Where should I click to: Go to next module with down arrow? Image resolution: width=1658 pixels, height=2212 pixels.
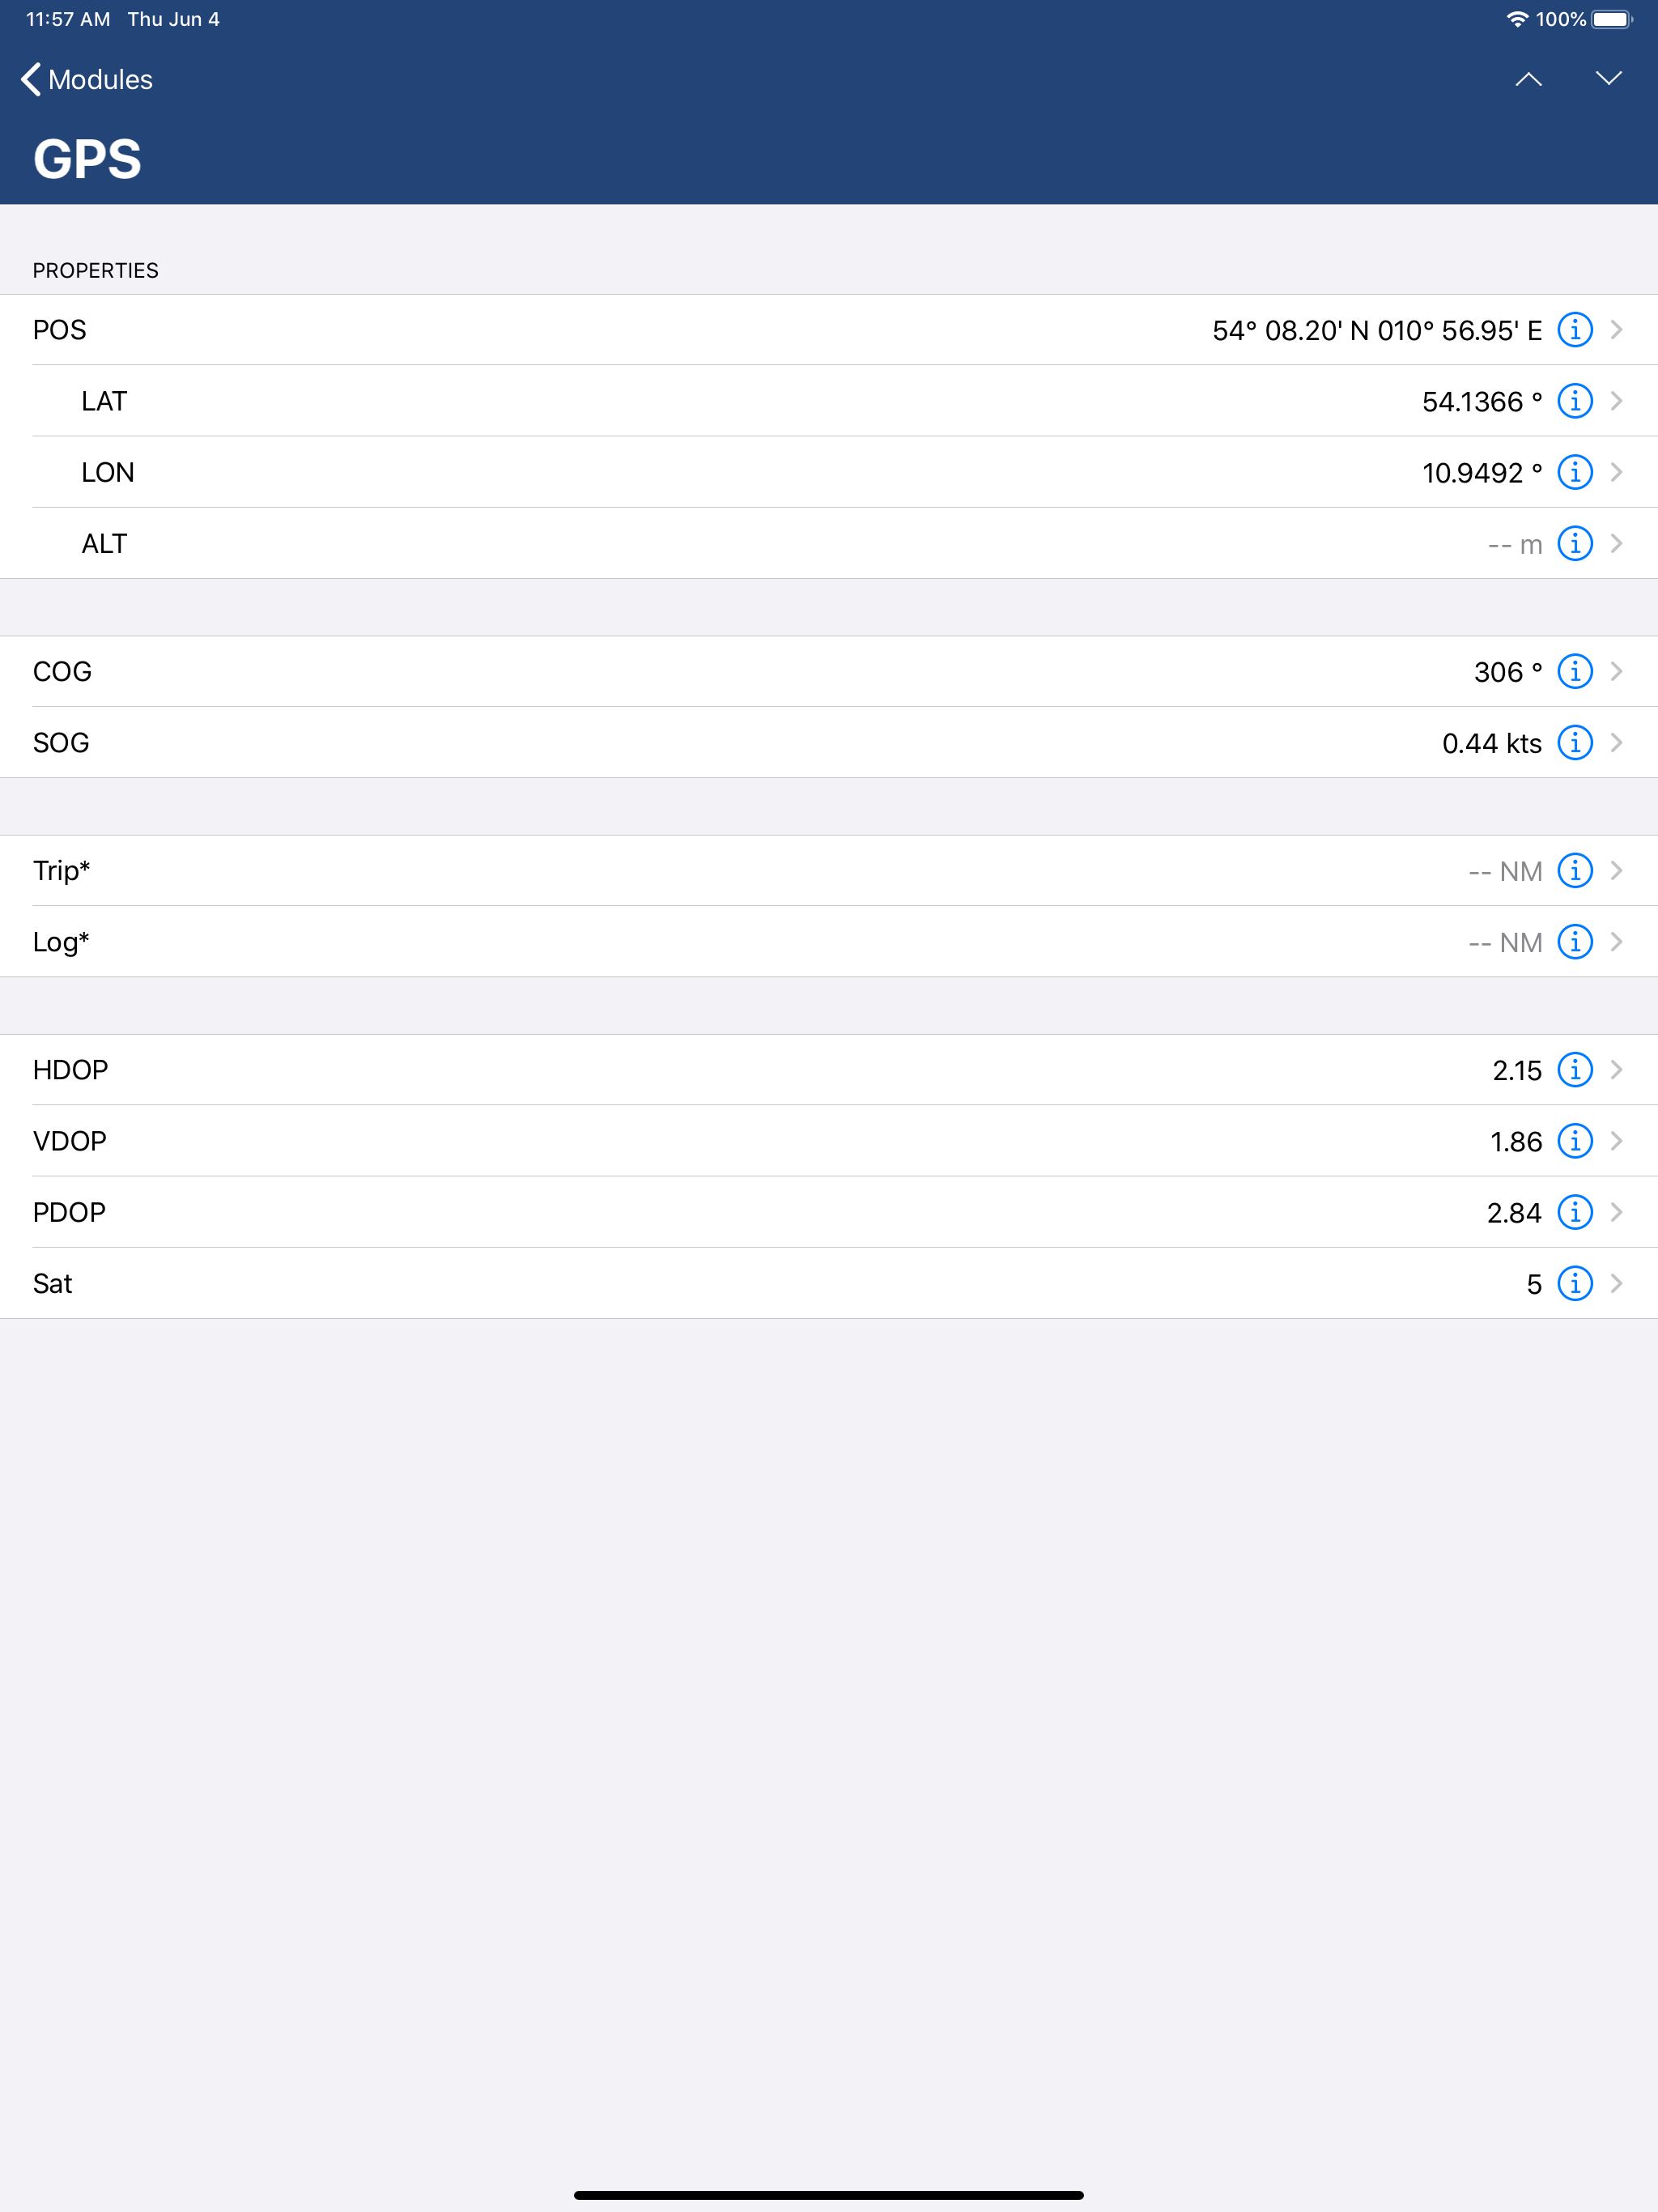(1608, 79)
